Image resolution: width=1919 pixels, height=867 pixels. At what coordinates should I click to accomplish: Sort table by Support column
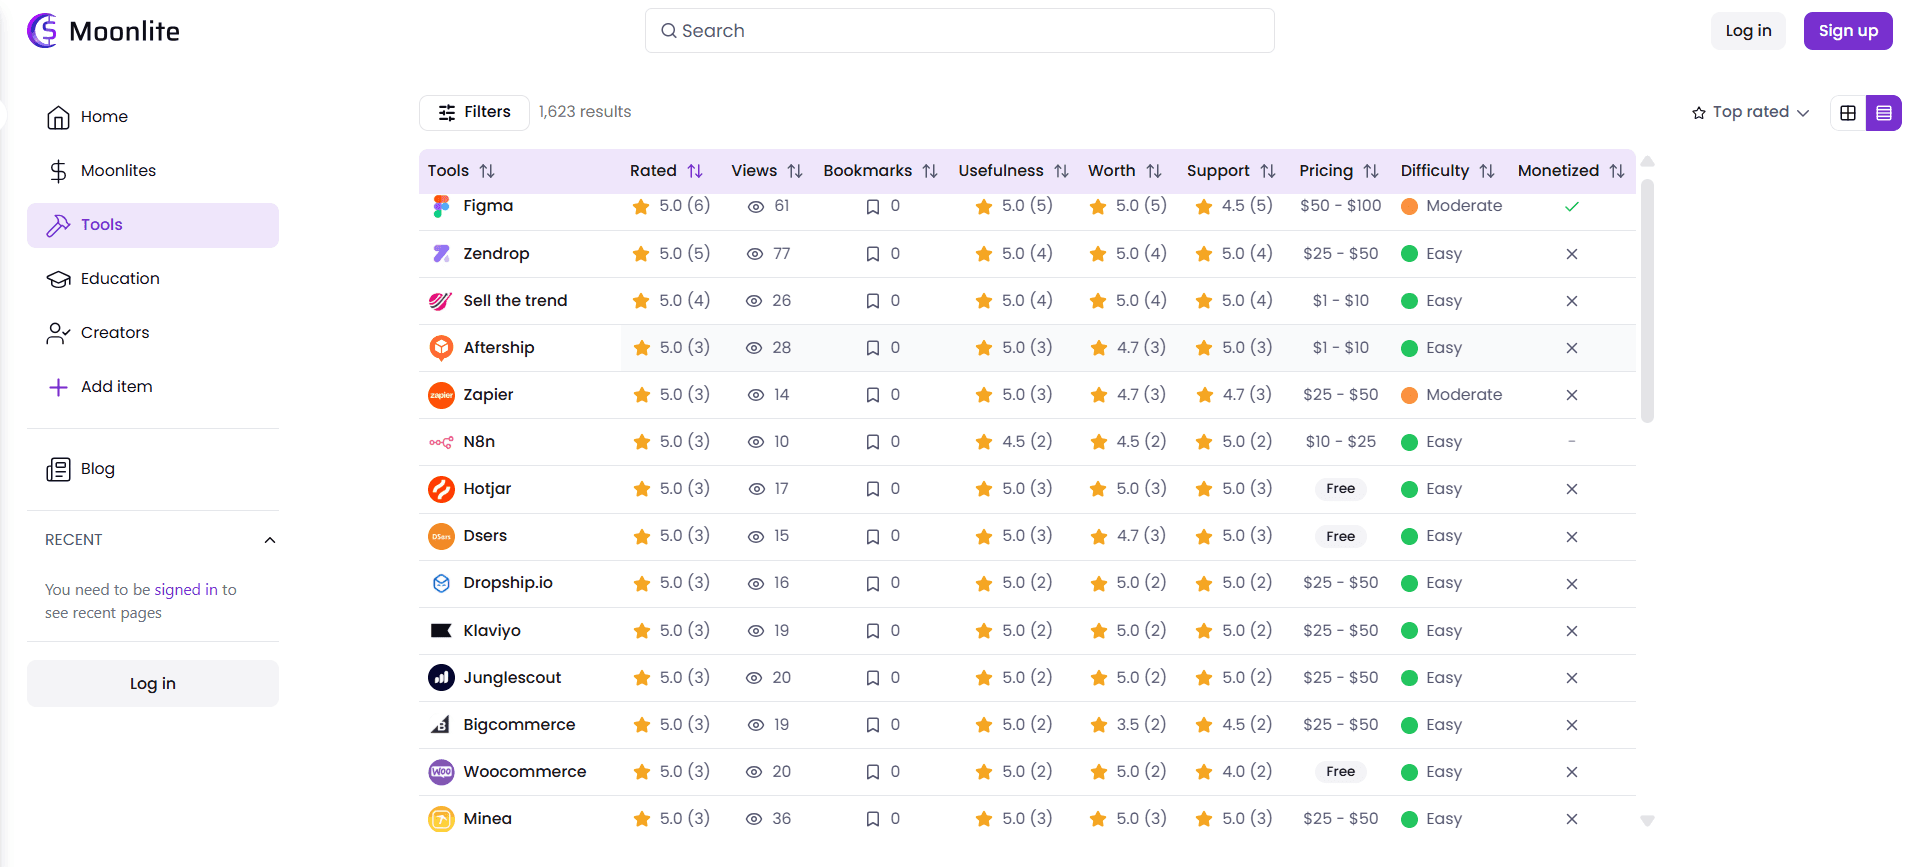pos(1268,171)
